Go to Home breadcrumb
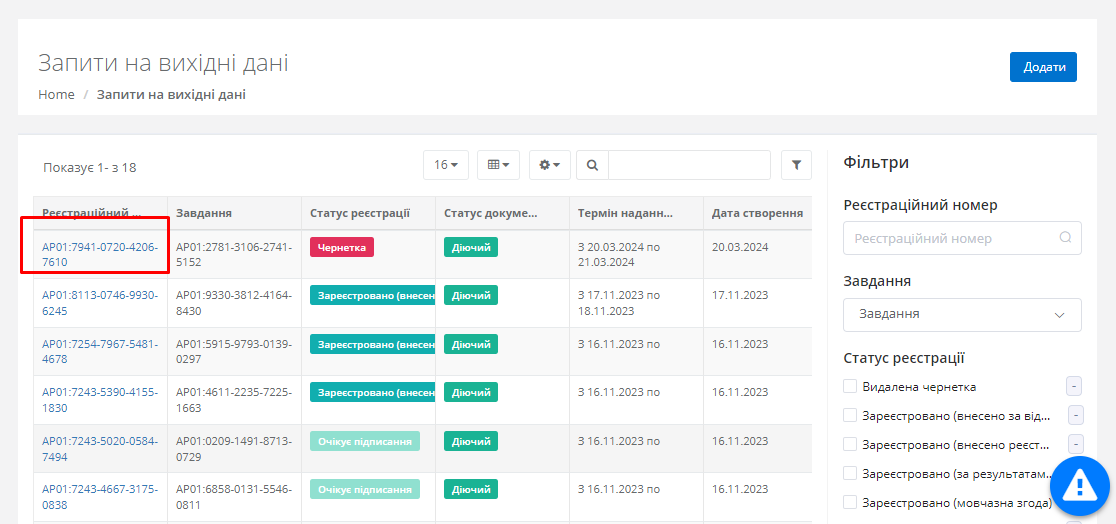 [56, 95]
